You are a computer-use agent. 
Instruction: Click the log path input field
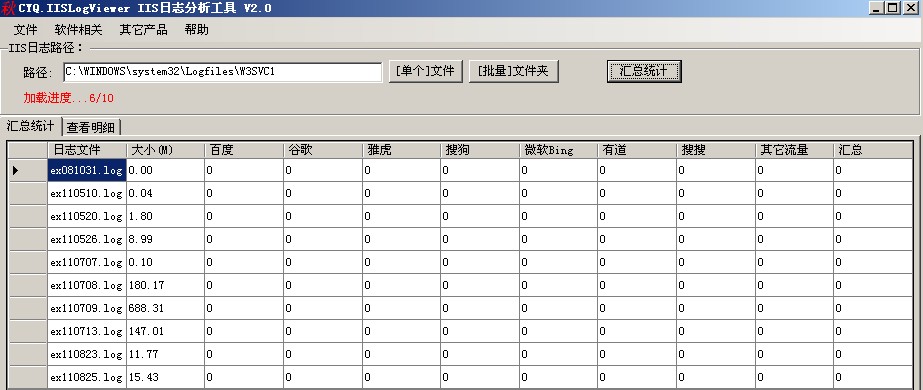[223, 72]
